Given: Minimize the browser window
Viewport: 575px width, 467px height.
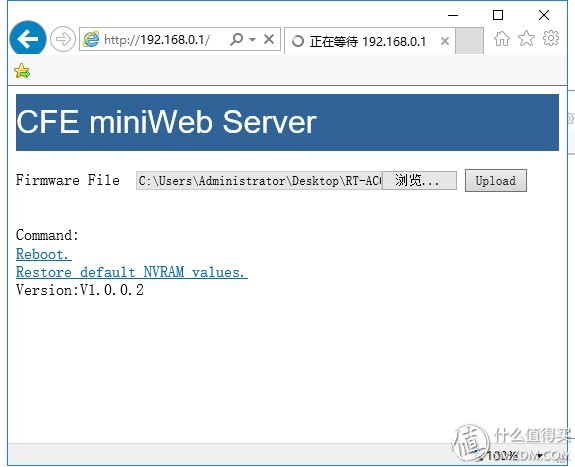Looking at the screenshot, I should click(453, 15).
